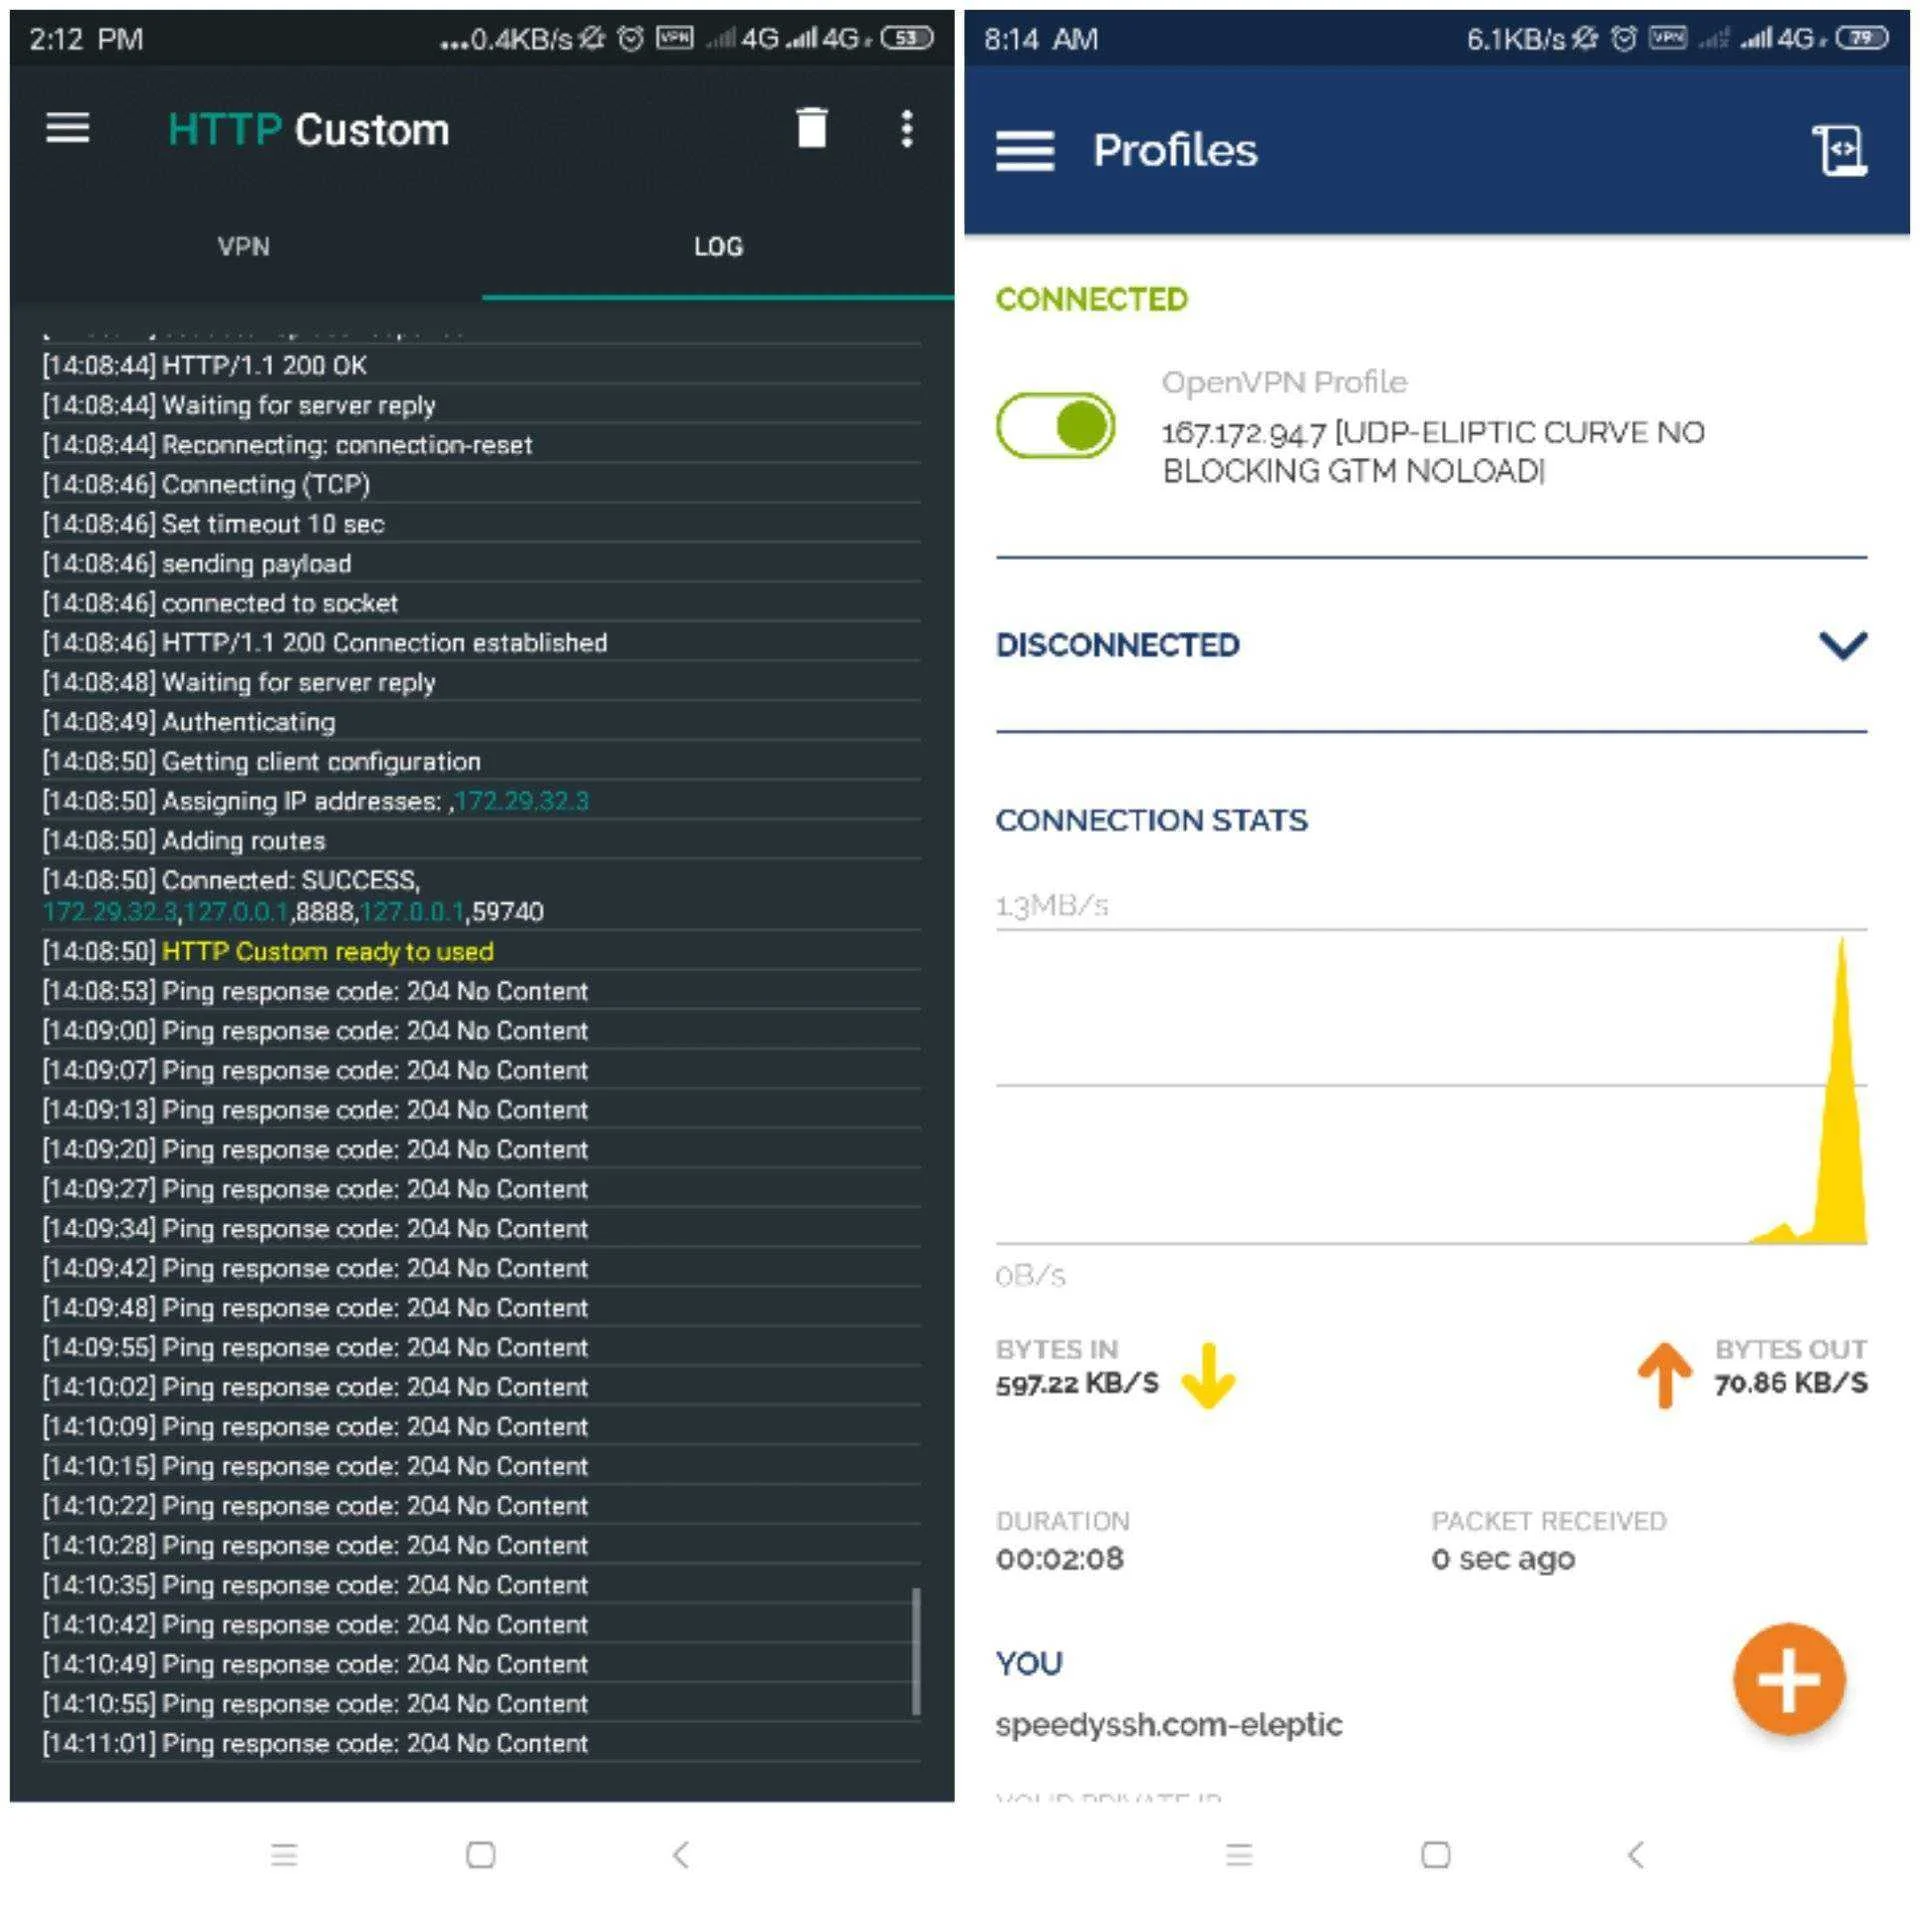
Task: Tap battery 53 indicator in left status bar
Action: [907, 38]
